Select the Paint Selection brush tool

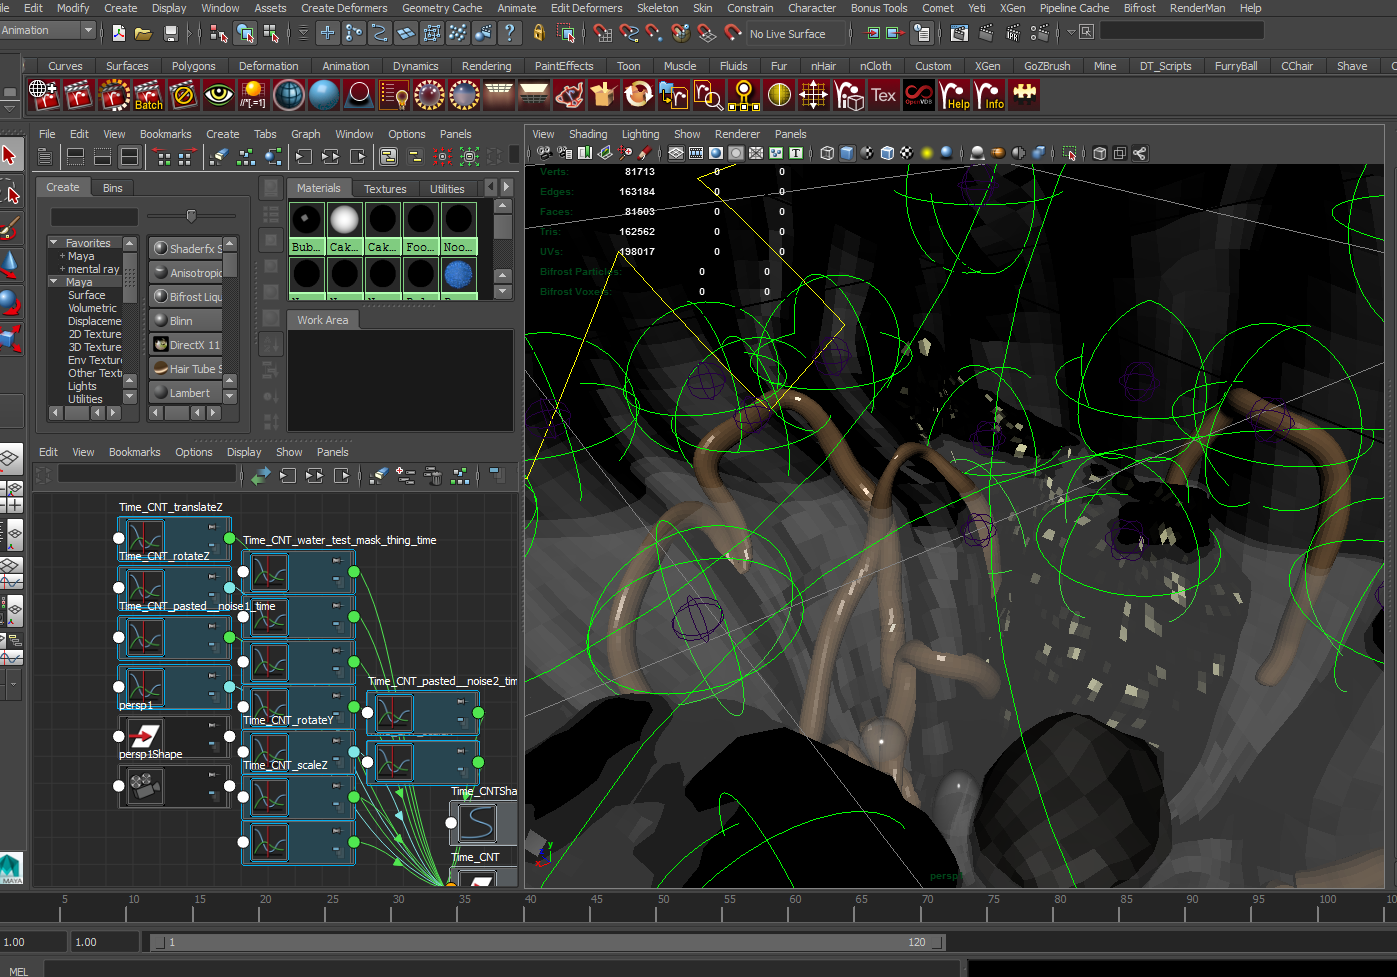[x=10, y=229]
